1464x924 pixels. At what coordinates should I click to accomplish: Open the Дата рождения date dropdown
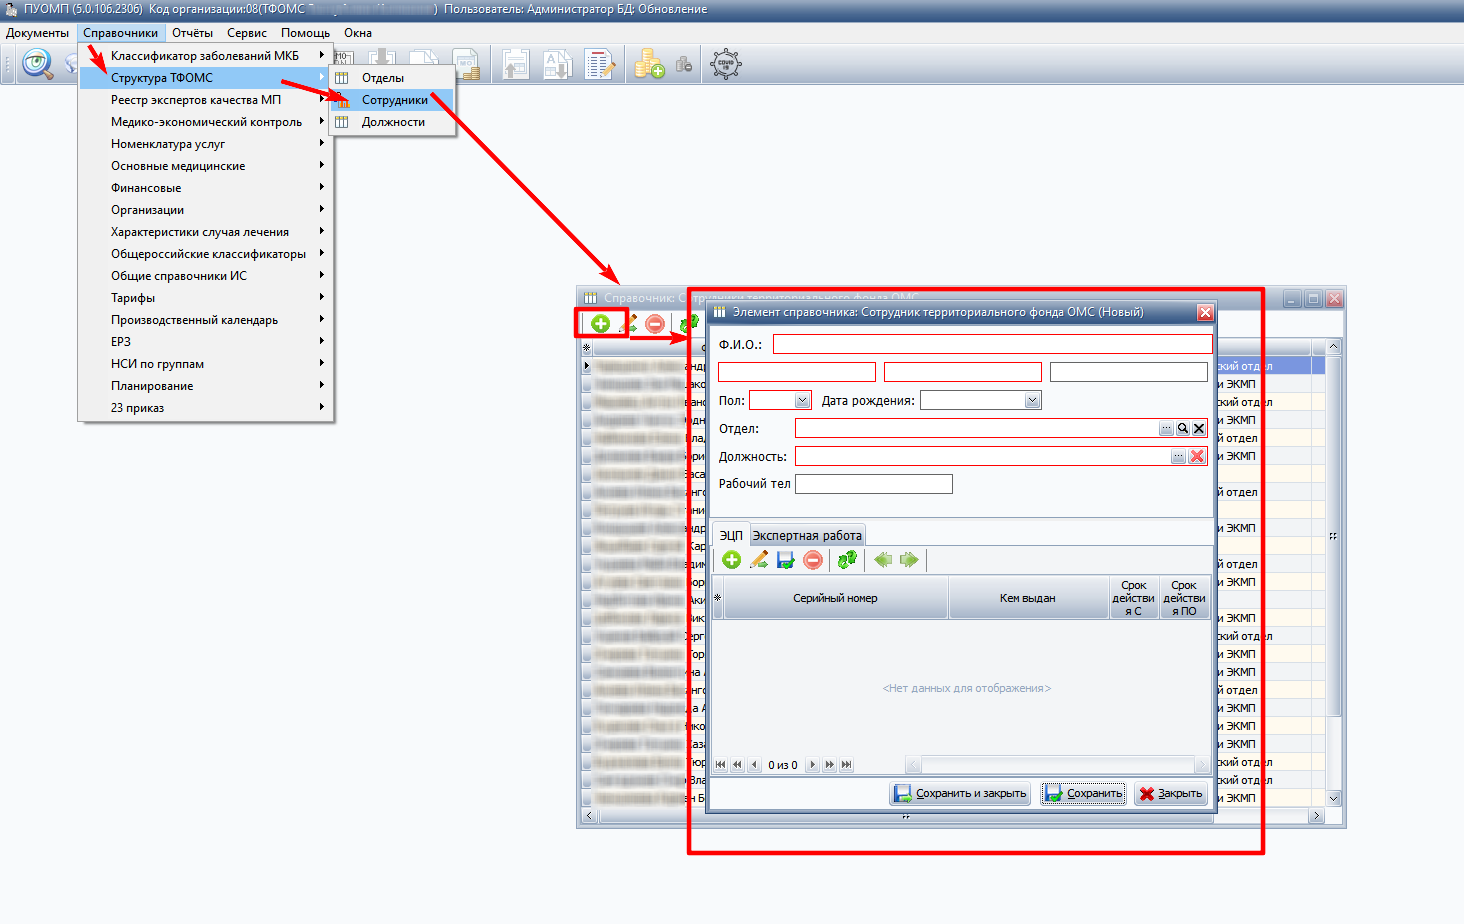(1032, 400)
